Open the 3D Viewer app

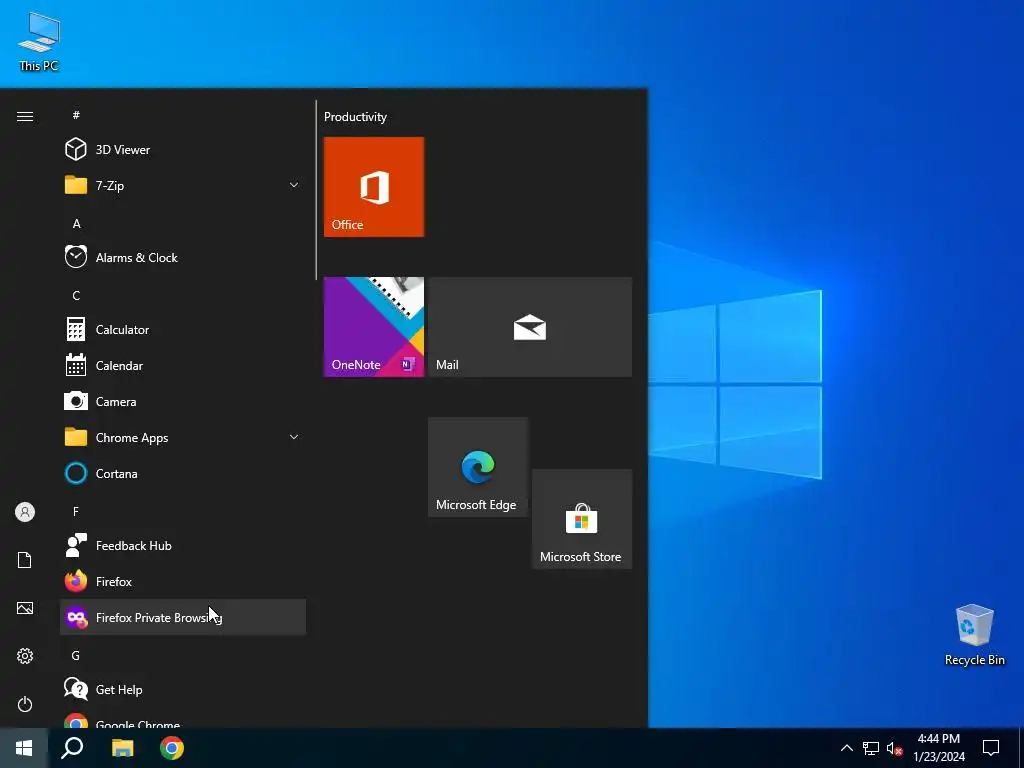pos(183,150)
